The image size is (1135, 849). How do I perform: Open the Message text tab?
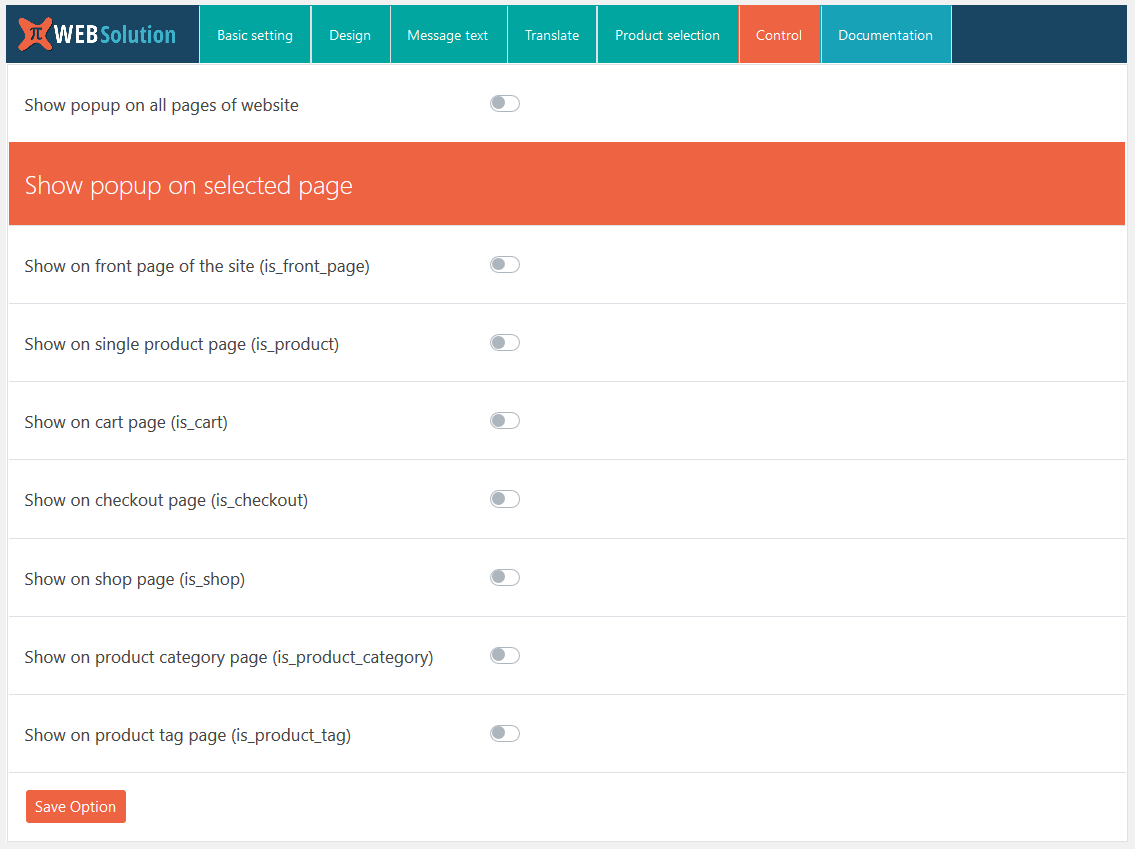(x=448, y=34)
